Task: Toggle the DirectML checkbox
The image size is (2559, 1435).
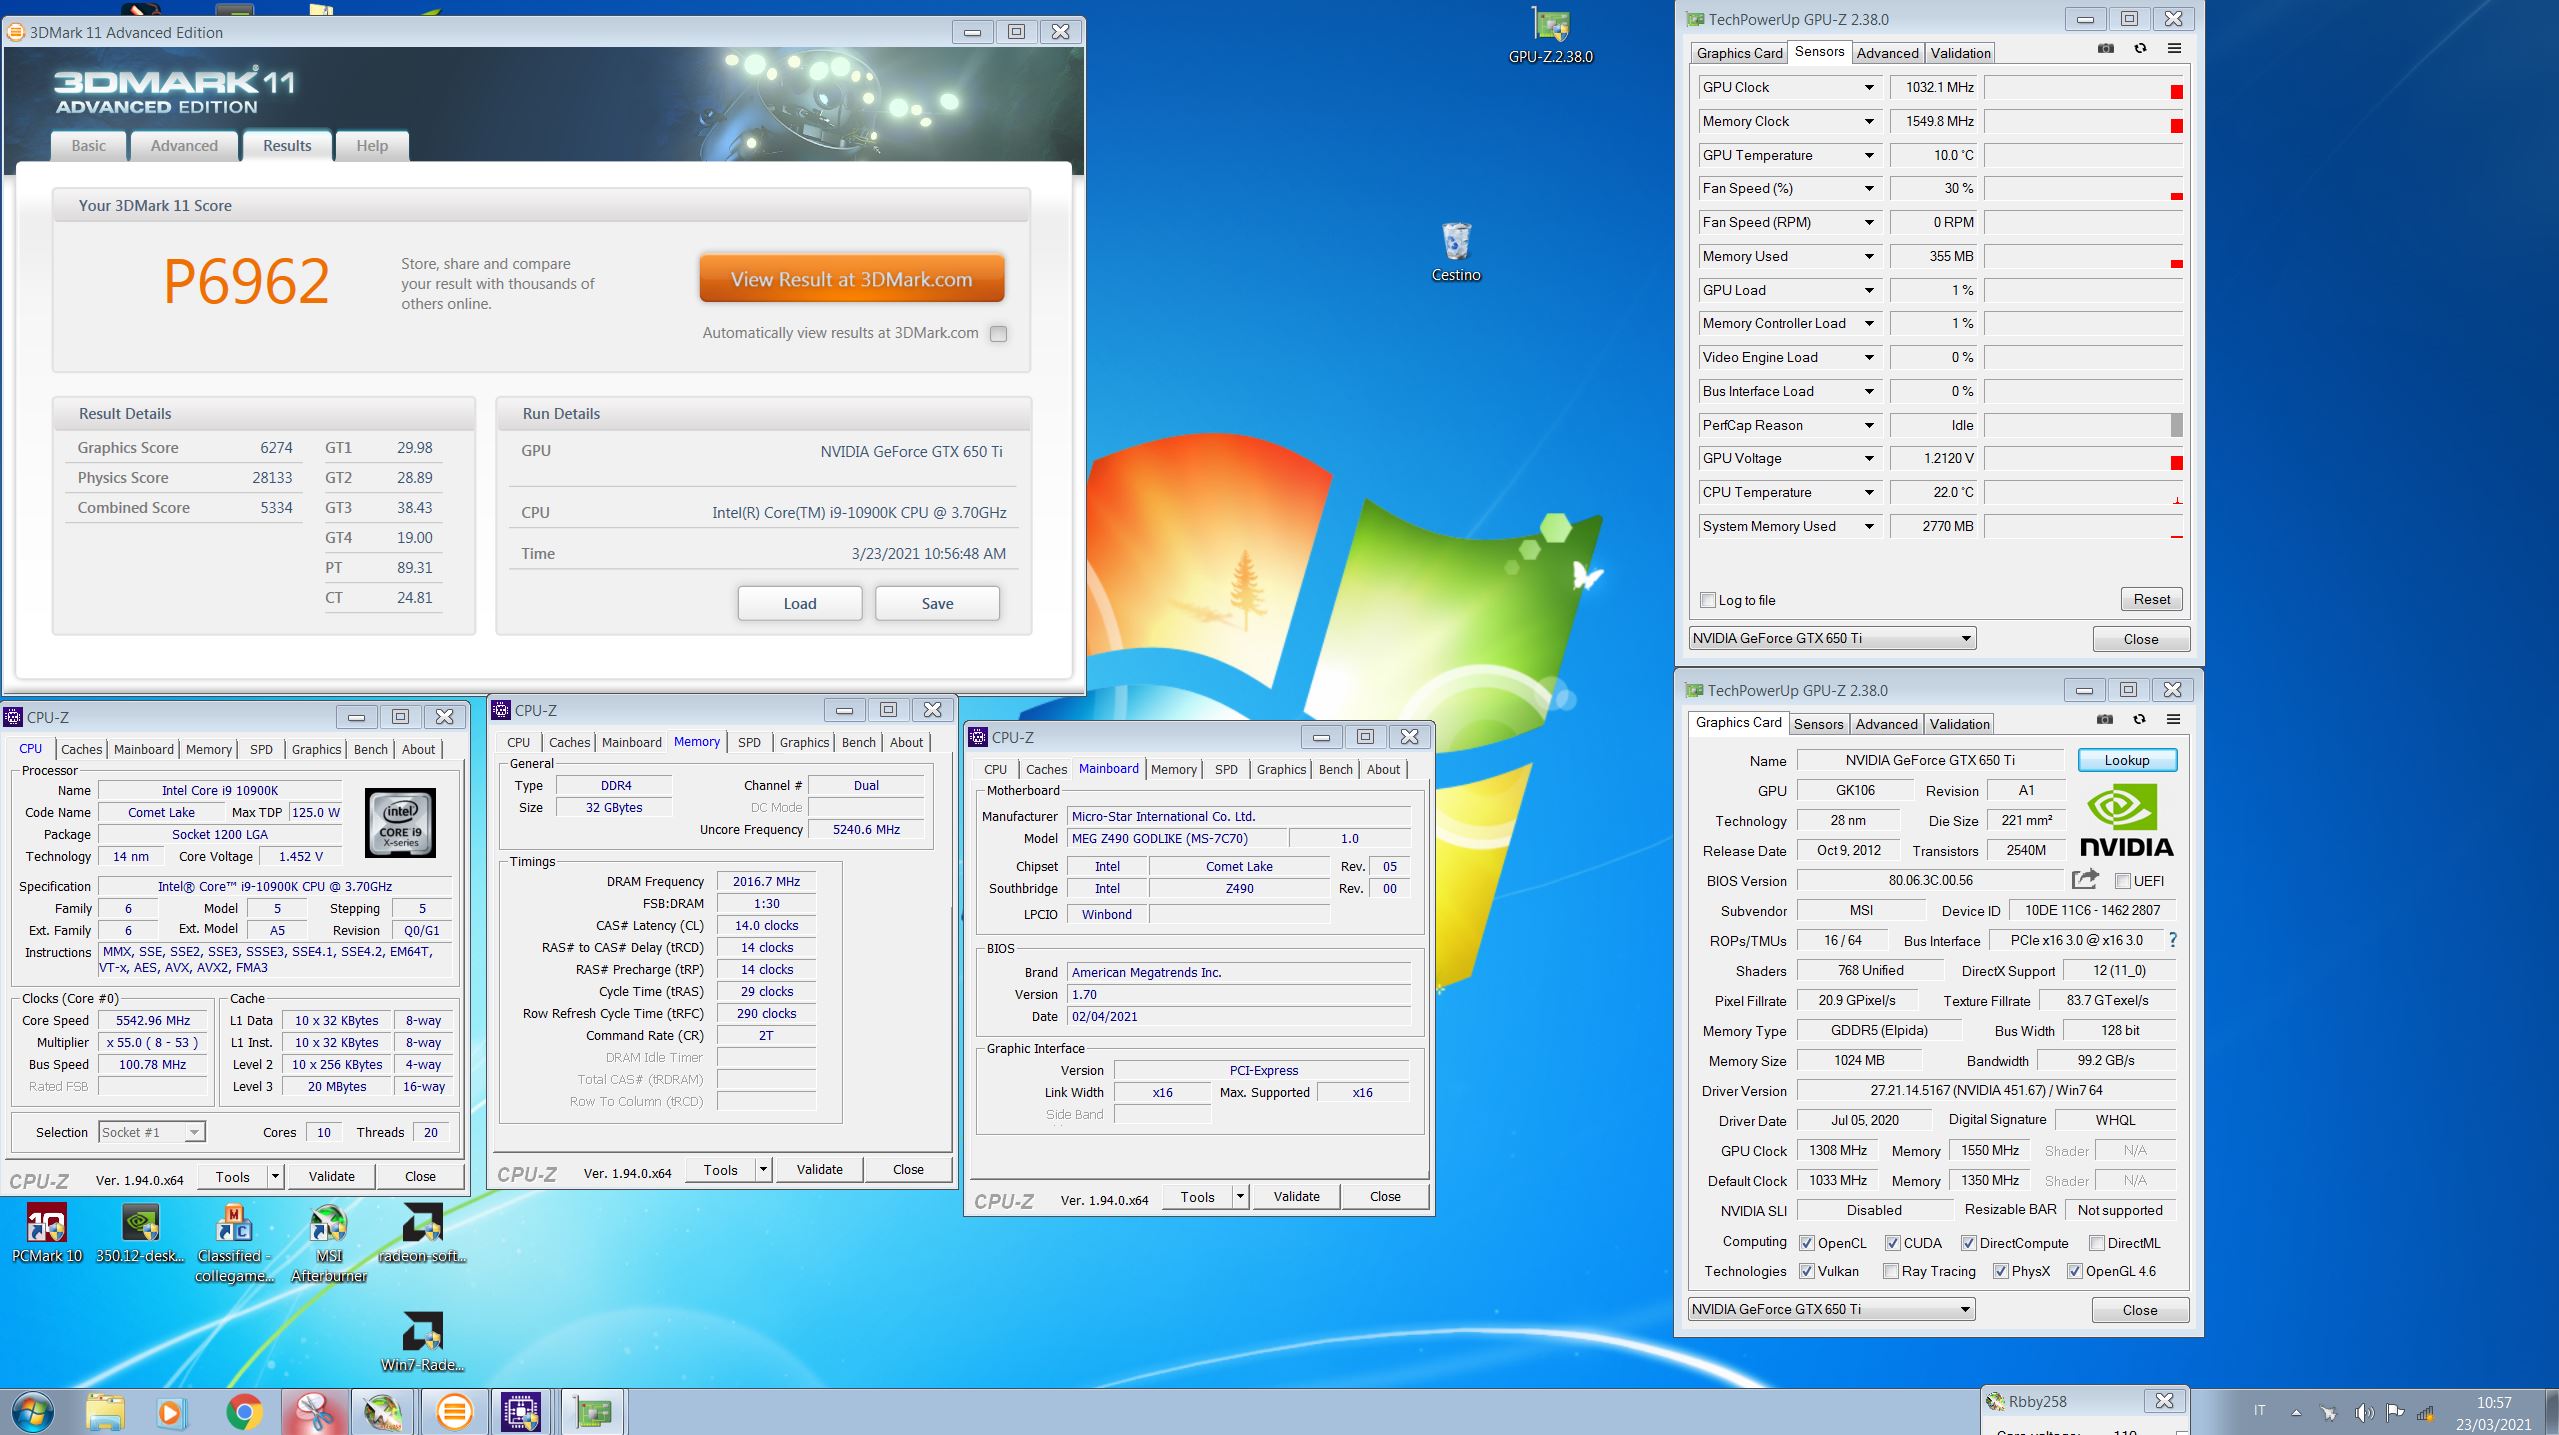Action: [2097, 1243]
